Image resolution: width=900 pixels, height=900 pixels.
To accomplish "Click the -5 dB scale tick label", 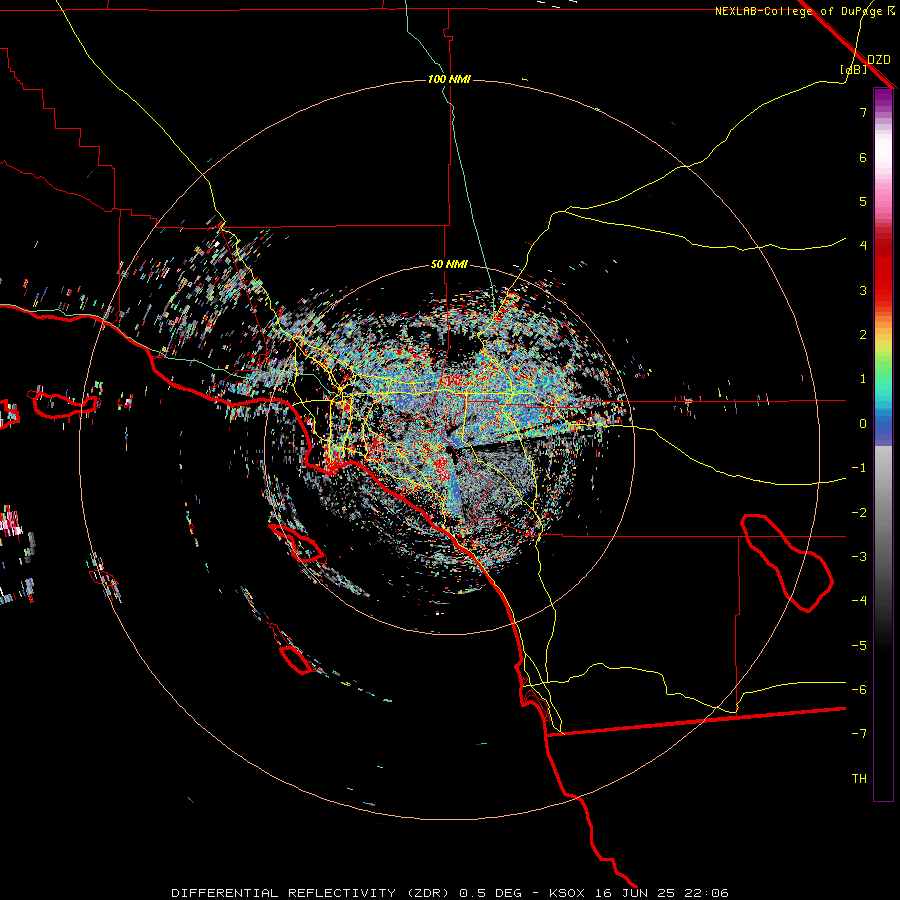I will coord(859,646).
